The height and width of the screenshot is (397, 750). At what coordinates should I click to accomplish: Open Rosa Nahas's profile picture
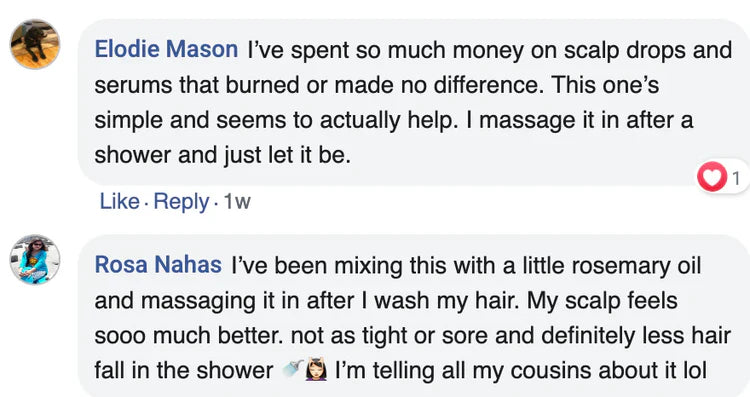click(x=35, y=260)
